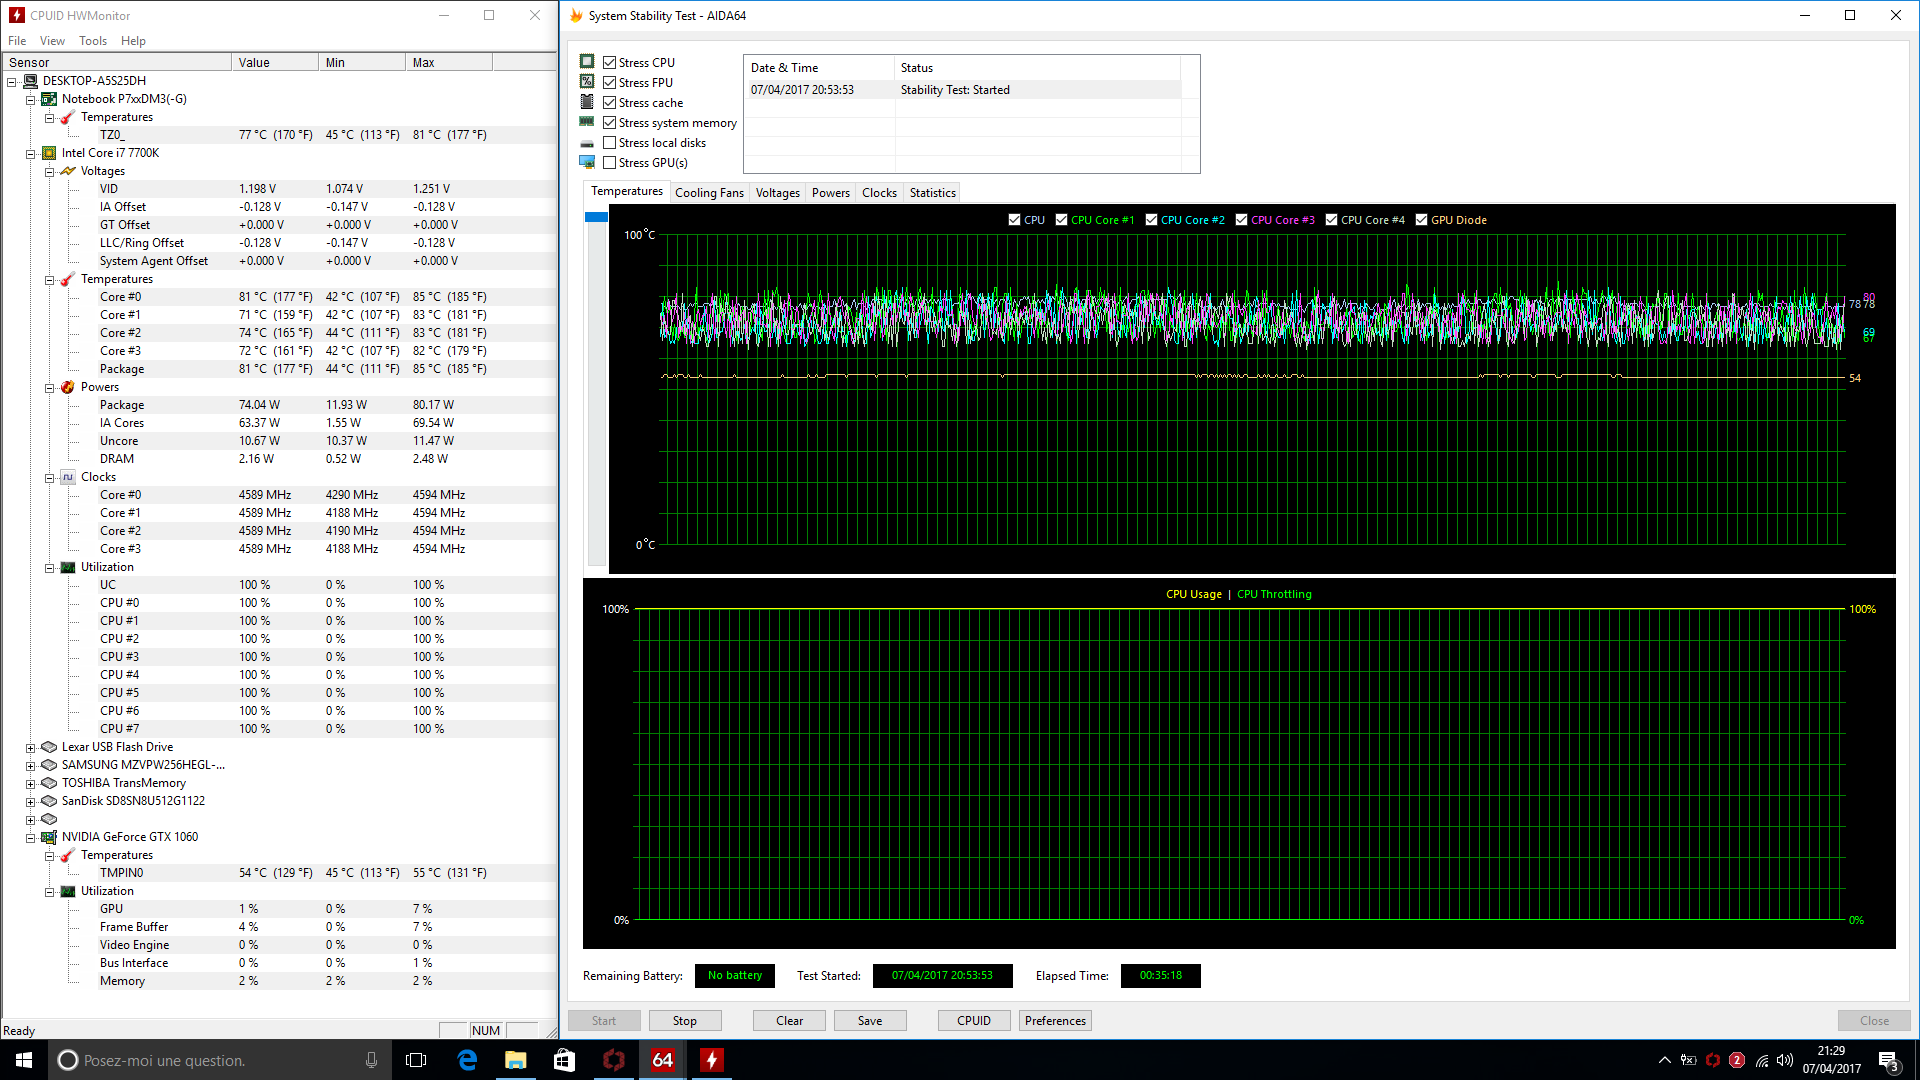The image size is (1920, 1080).
Task: Collapse the Intel Core i7 7700K node
Action: [x=30, y=154]
